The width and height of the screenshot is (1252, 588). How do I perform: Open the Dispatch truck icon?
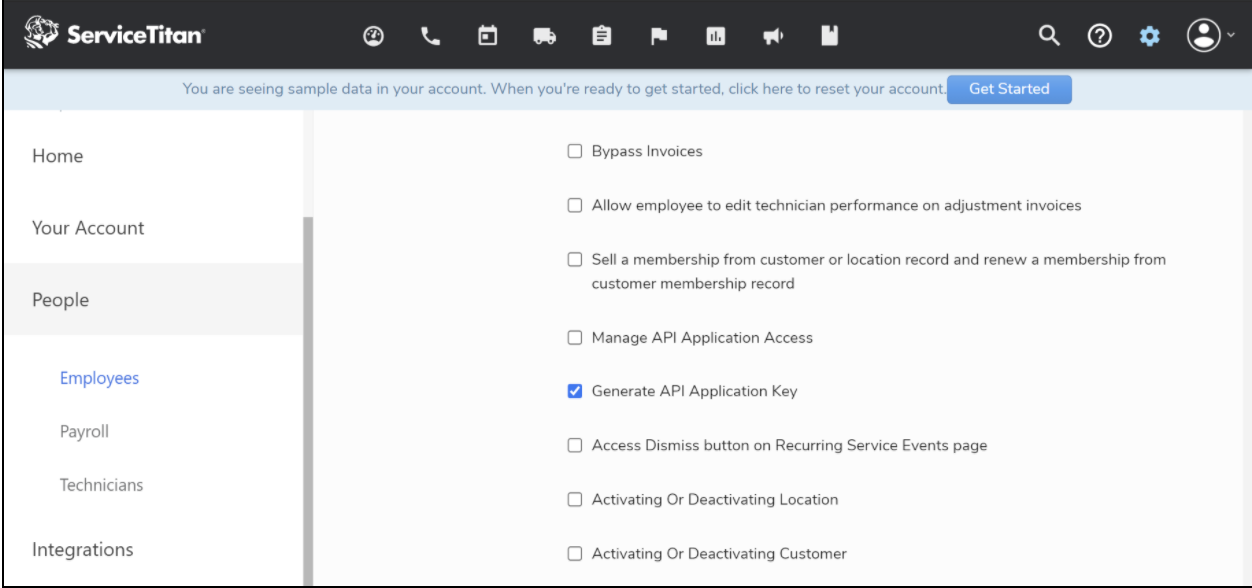(545, 36)
